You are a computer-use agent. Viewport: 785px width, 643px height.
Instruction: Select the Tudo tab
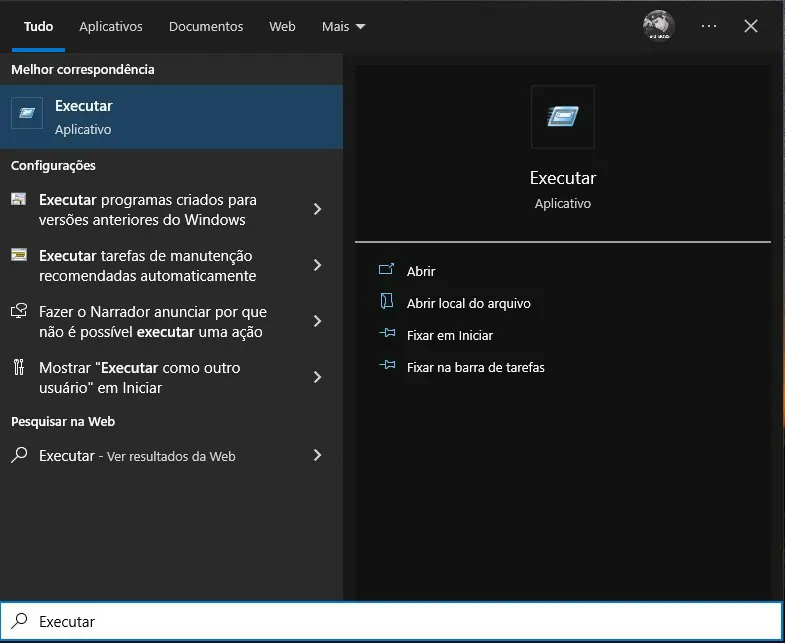pyautogui.click(x=39, y=27)
